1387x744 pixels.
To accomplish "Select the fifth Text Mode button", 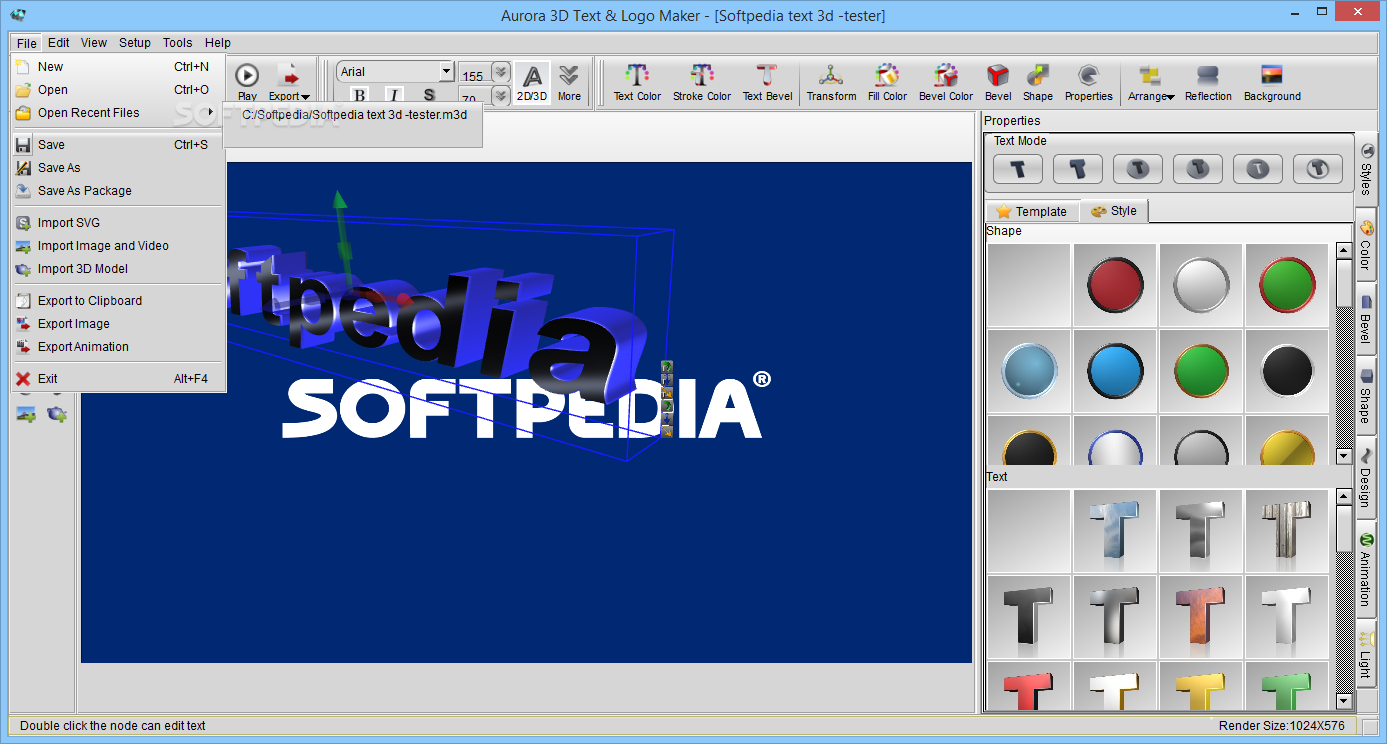I will [x=1258, y=169].
